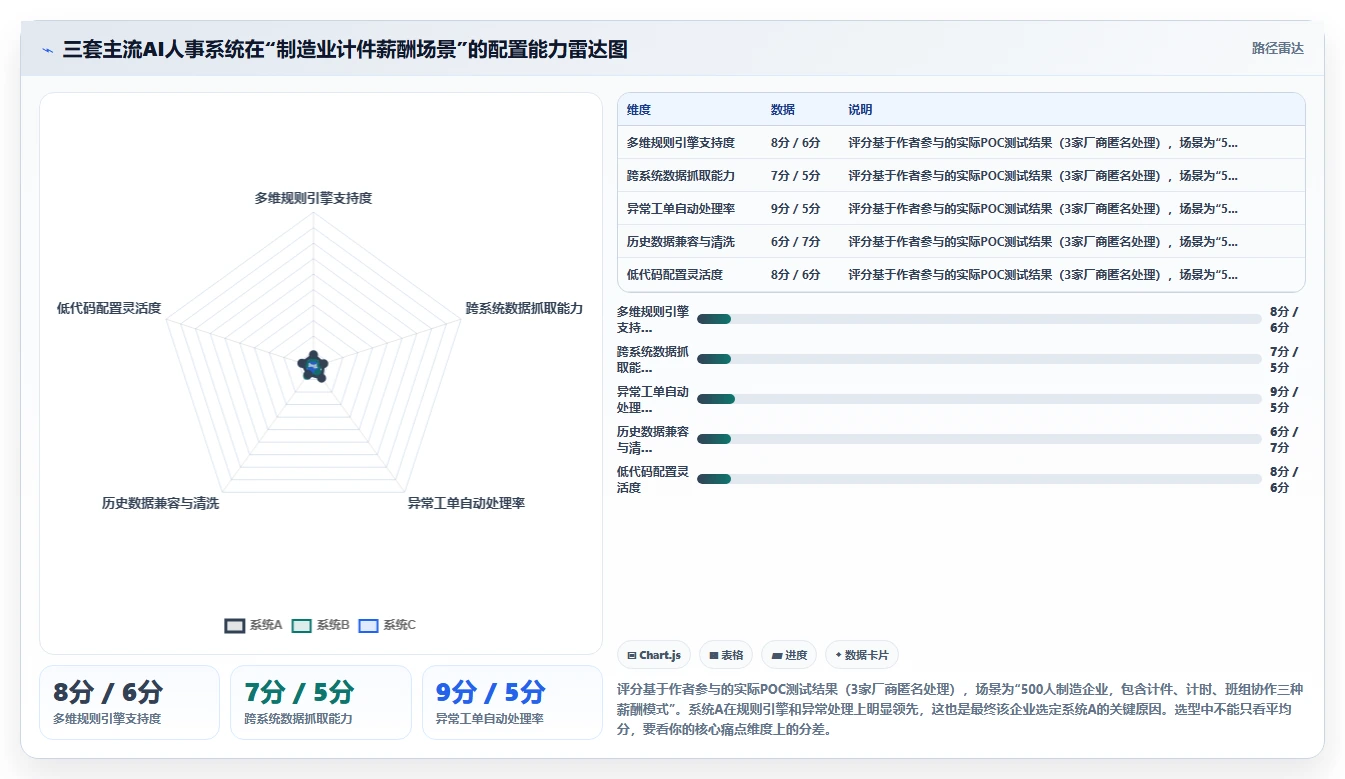Toggle the 系统C legend item in the radar chart
The image size is (1345, 779).
(387, 625)
